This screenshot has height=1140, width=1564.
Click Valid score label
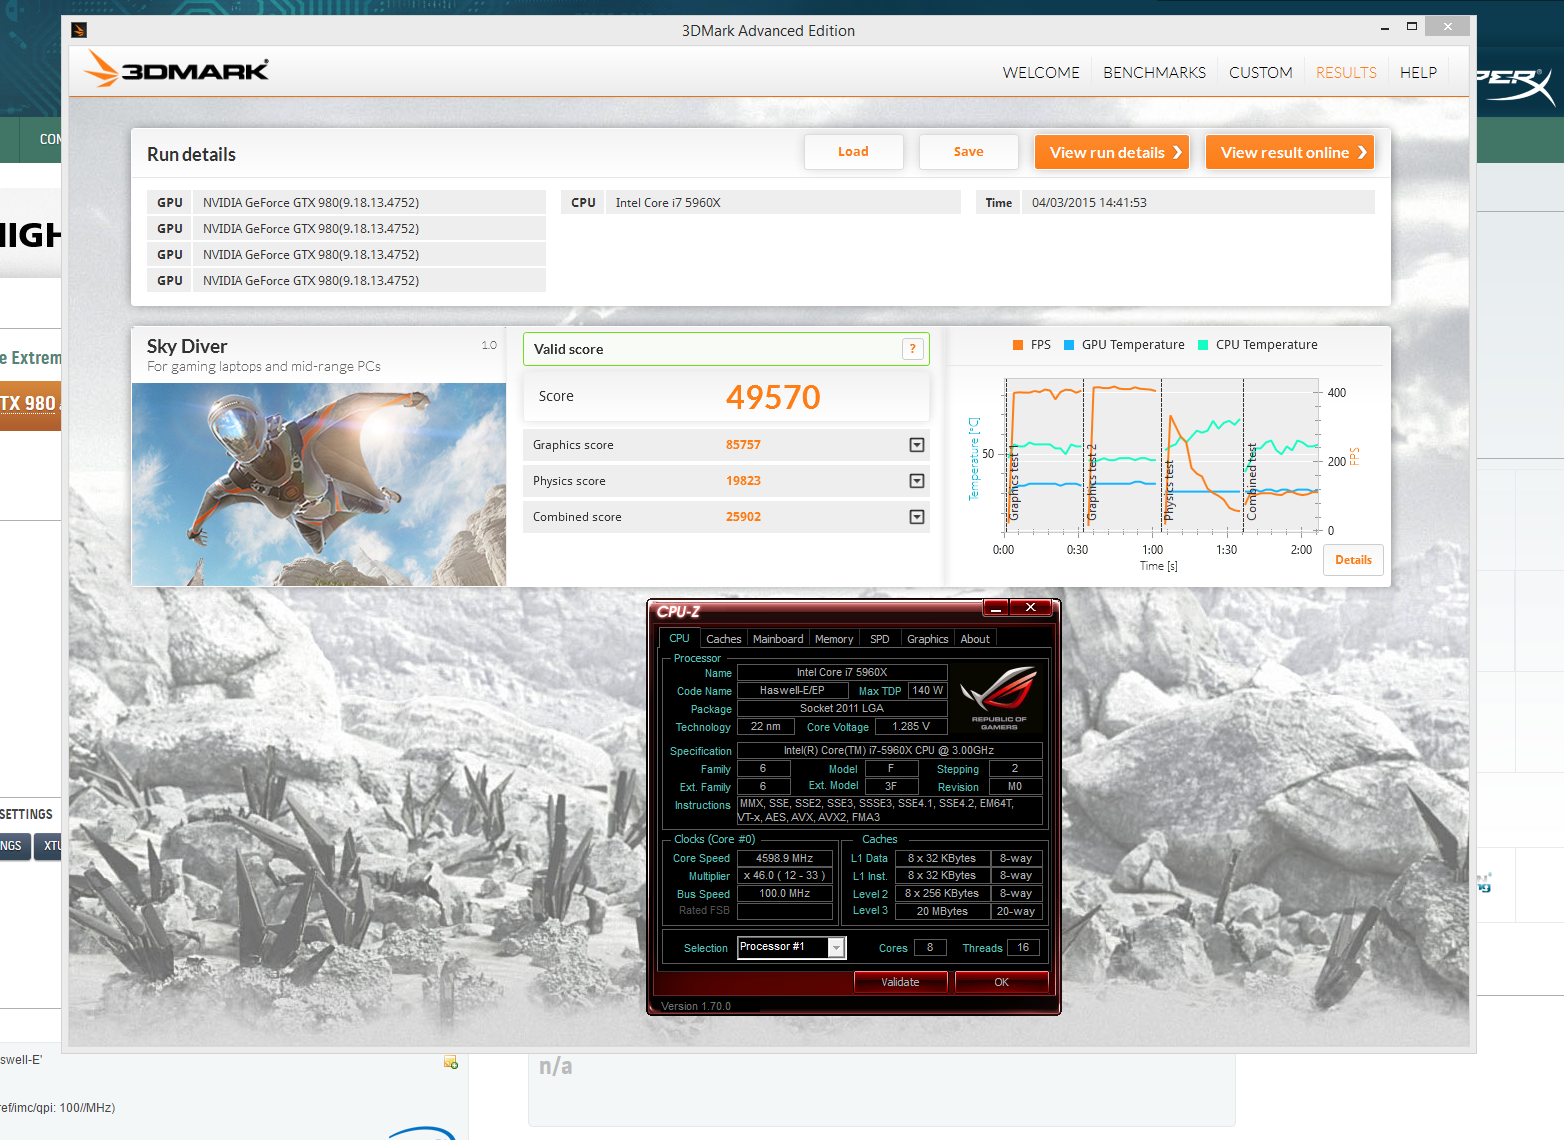568,349
